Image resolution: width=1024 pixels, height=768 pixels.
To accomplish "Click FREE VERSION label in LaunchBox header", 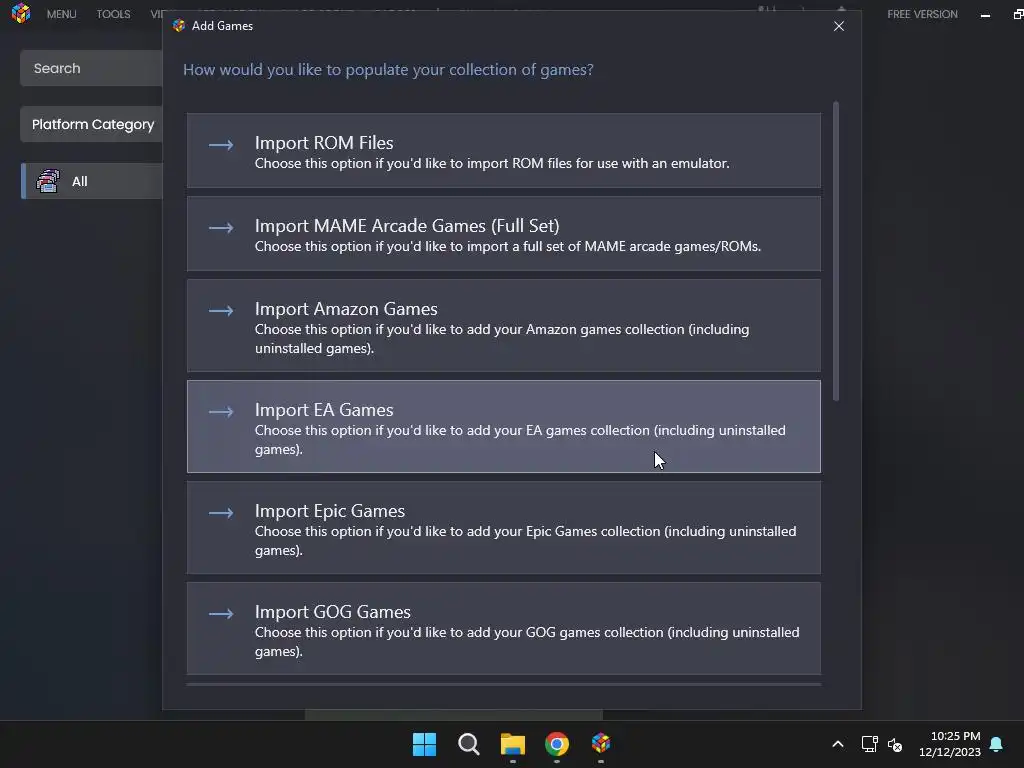I will click(922, 14).
